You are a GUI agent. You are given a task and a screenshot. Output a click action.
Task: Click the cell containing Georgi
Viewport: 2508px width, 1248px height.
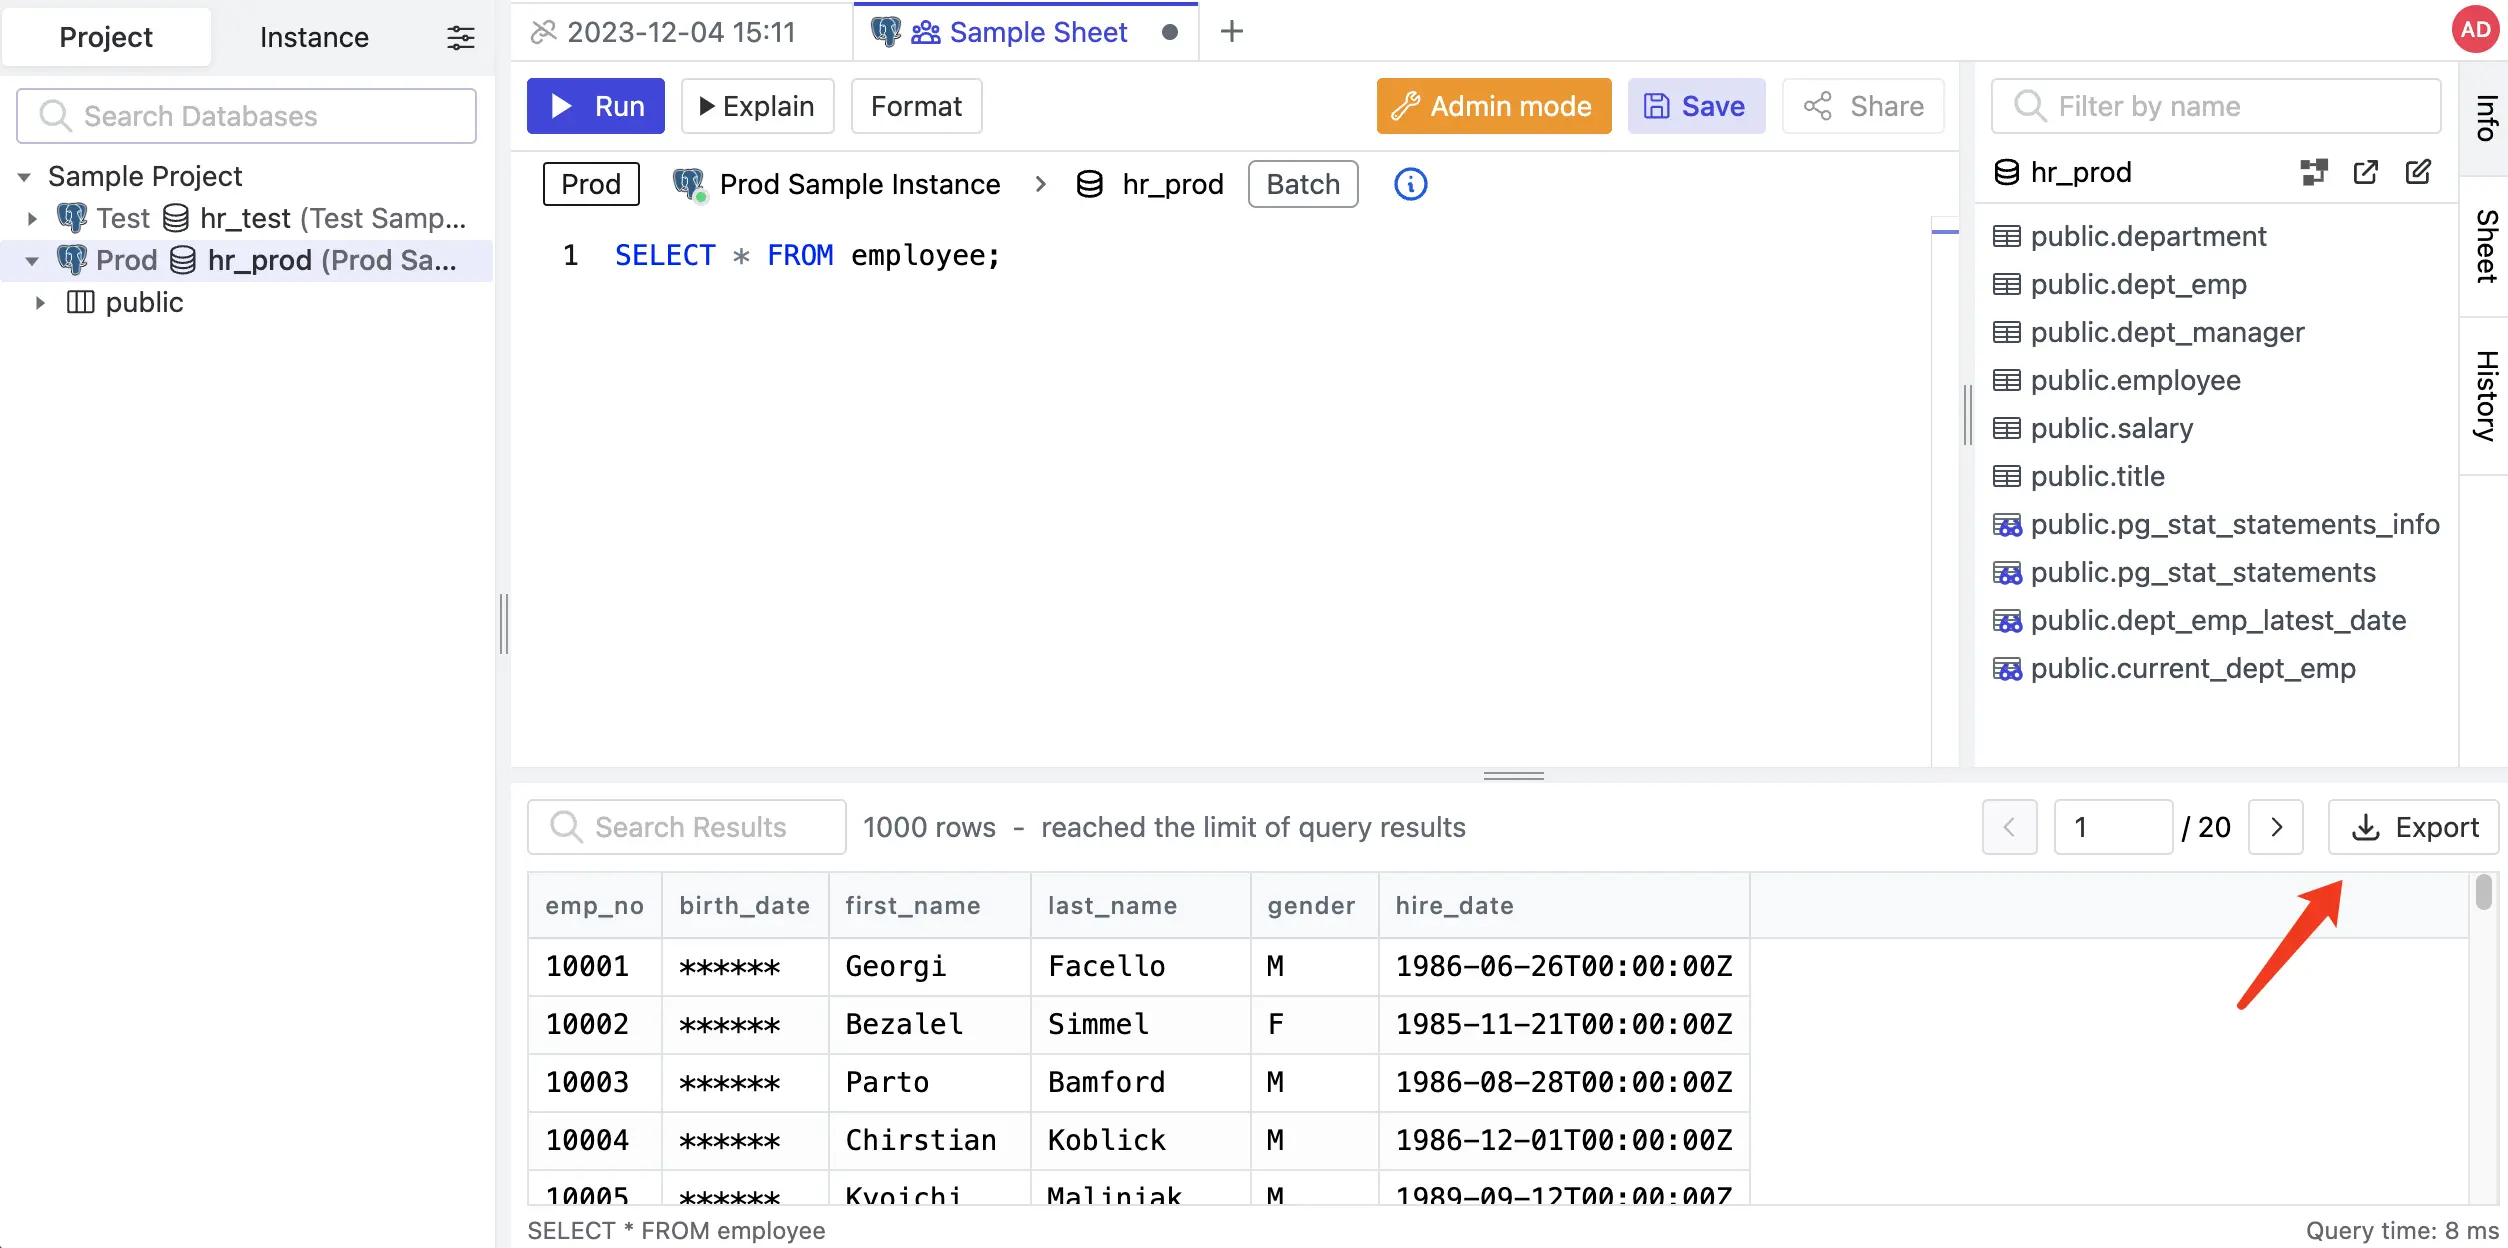929,966
